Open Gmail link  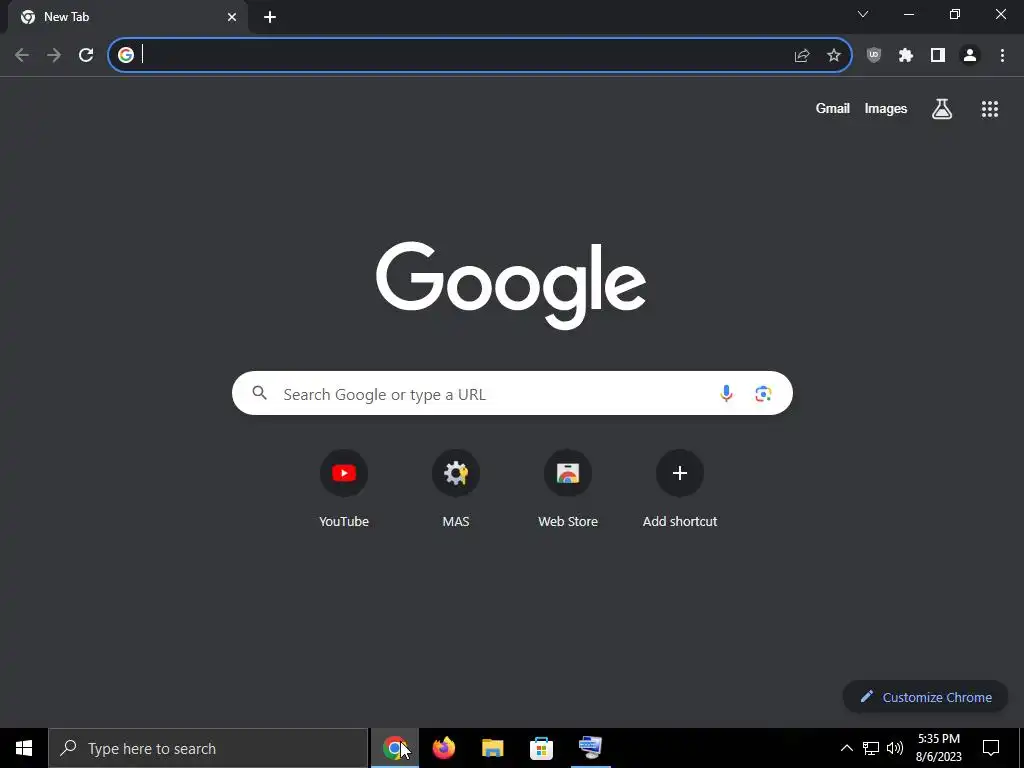tap(833, 109)
